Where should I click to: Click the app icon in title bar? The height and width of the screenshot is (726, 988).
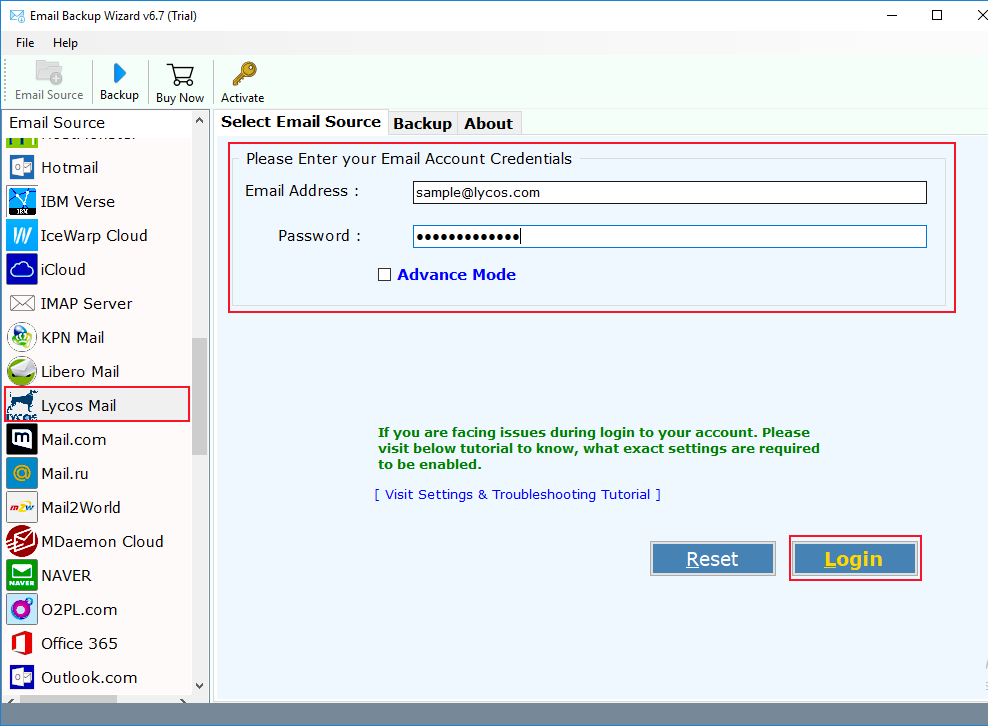[17, 16]
